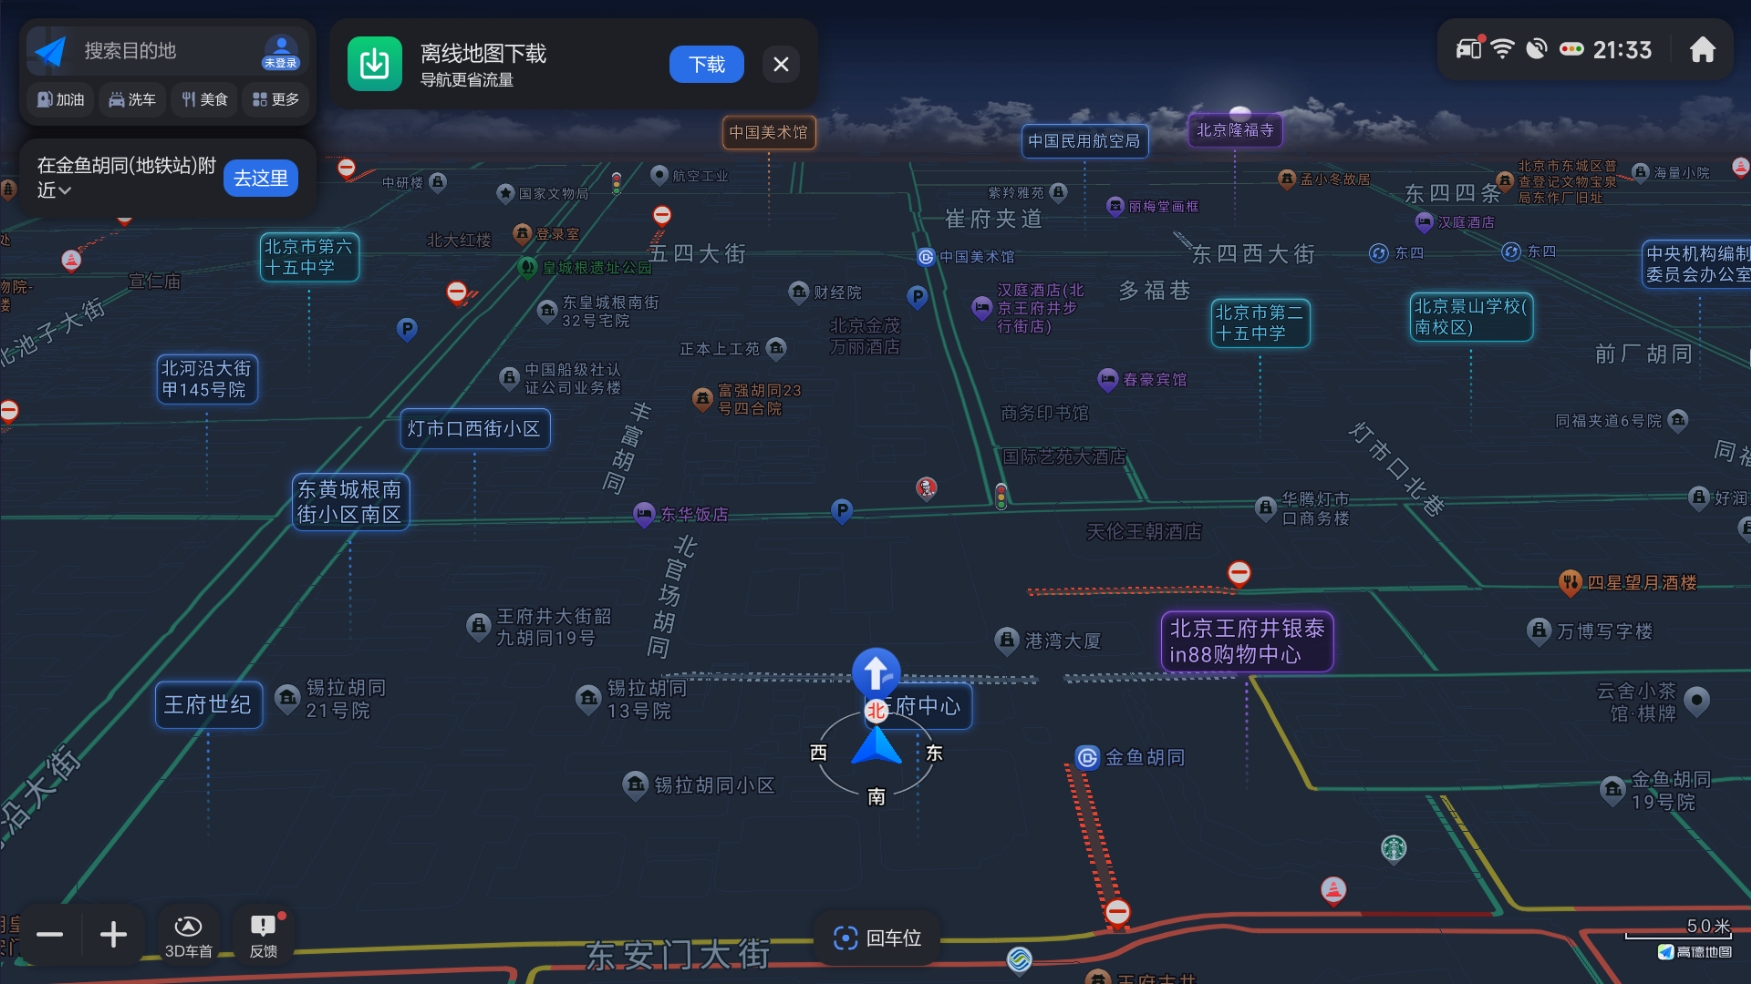The width and height of the screenshot is (1751, 984).
Task: Zoom out with the minus button
Action: pyautogui.click(x=50, y=935)
